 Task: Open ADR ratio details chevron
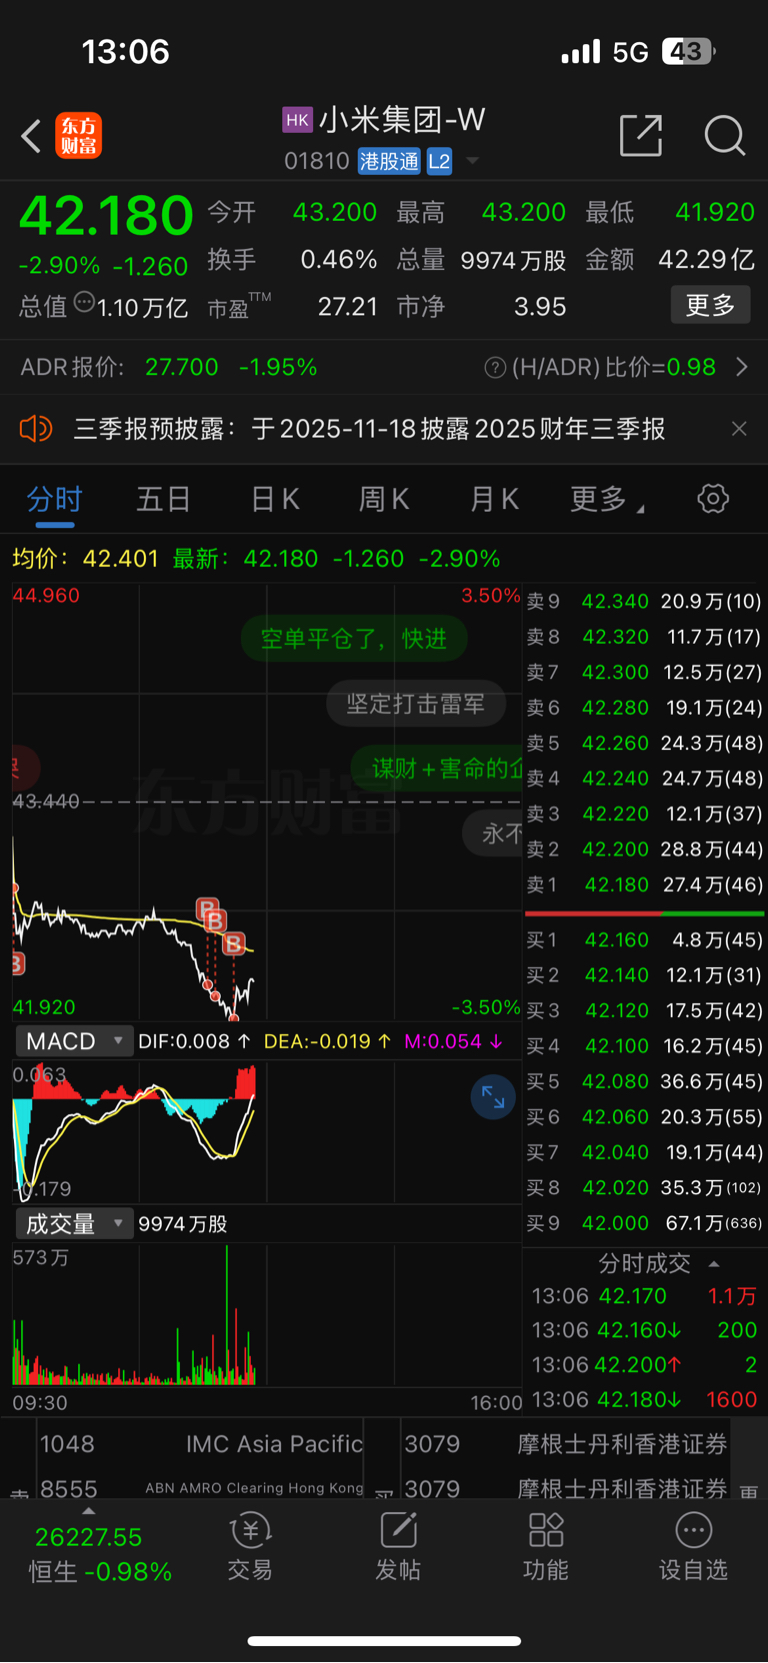[742, 367]
